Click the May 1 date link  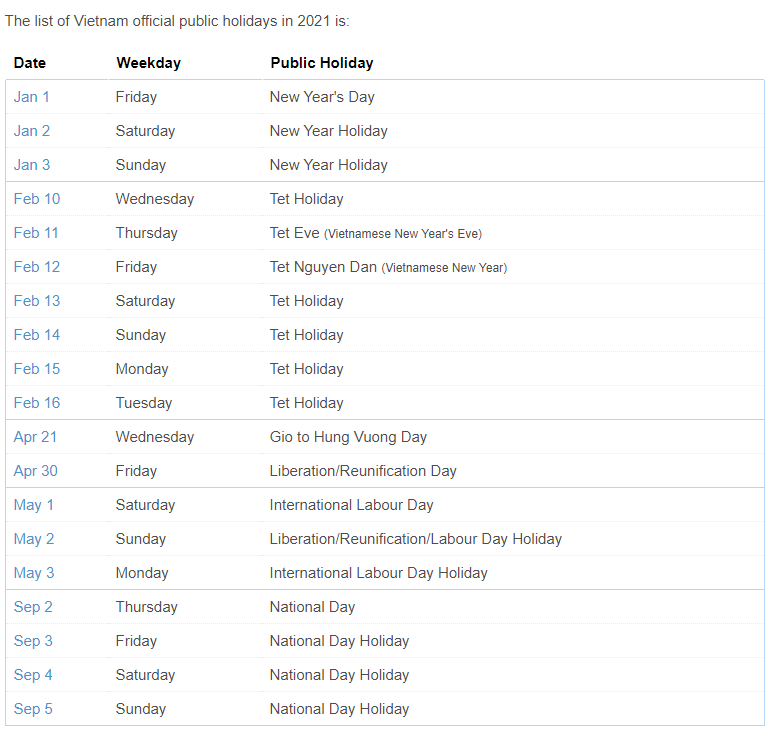pyautogui.click(x=34, y=505)
